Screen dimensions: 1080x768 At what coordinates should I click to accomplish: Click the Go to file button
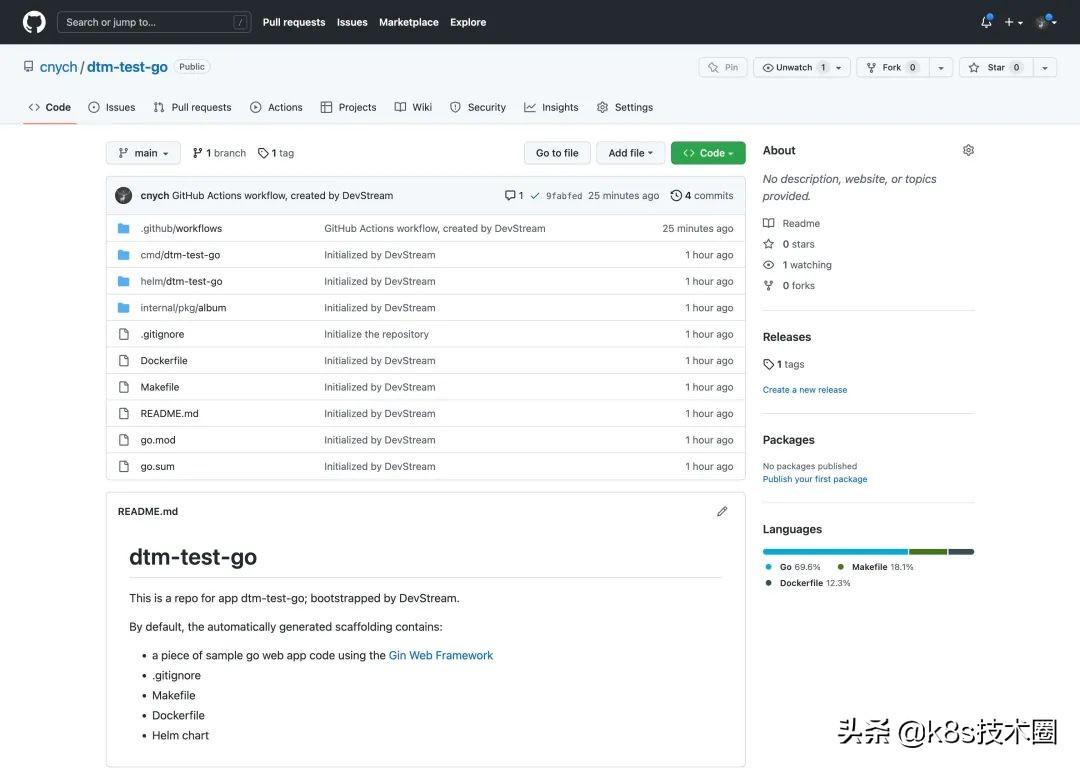pyautogui.click(x=557, y=153)
